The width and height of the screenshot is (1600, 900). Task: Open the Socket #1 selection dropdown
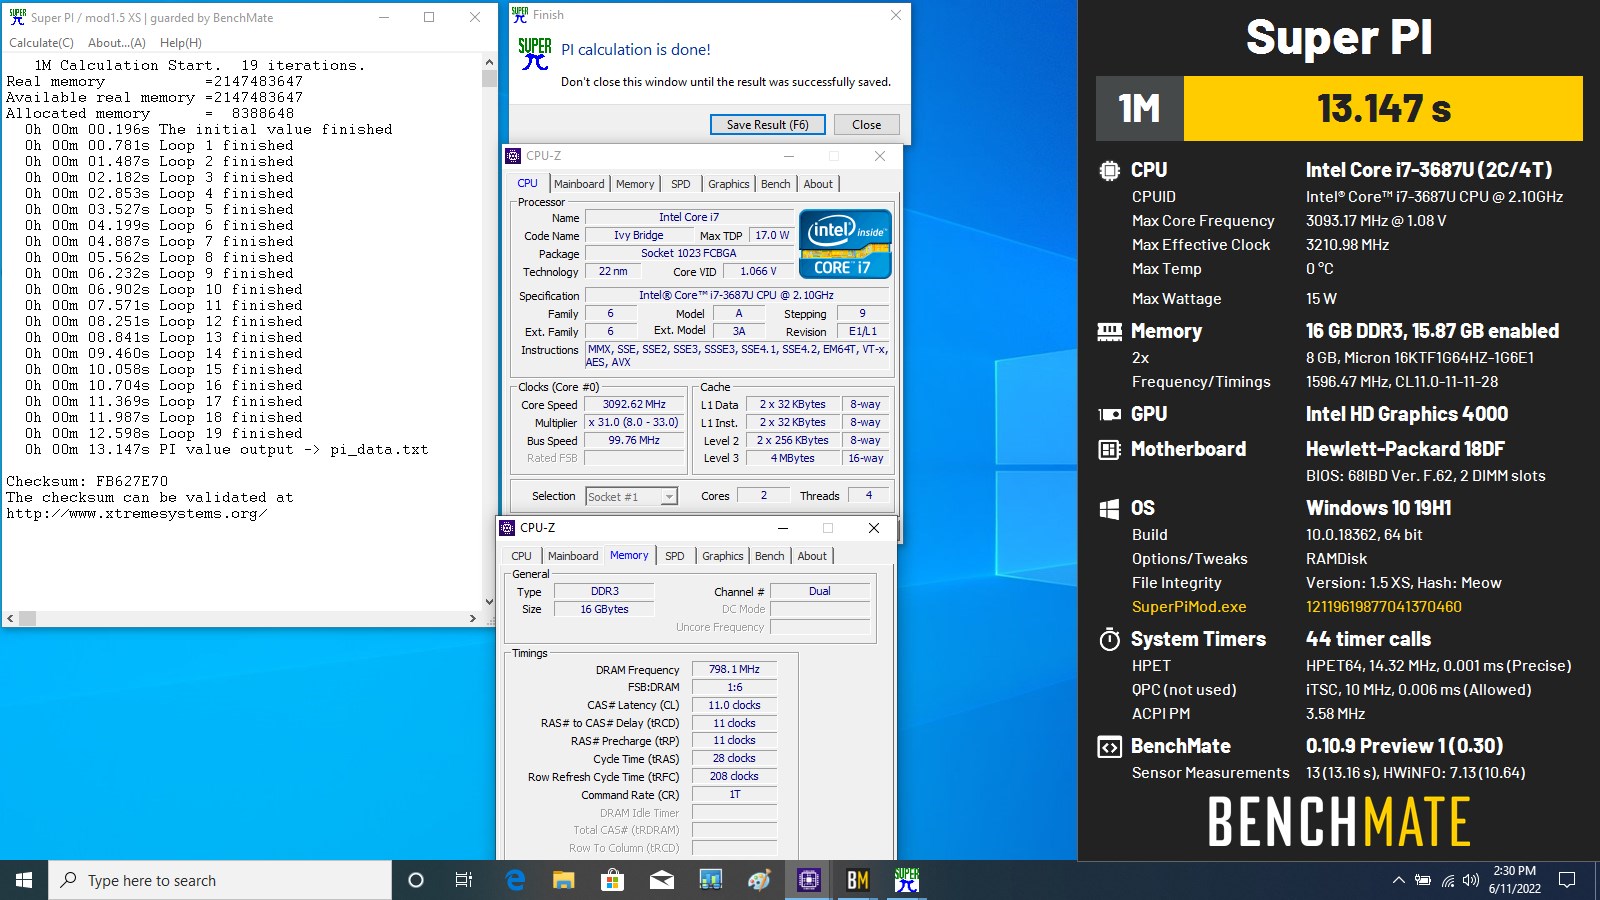pos(632,496)
